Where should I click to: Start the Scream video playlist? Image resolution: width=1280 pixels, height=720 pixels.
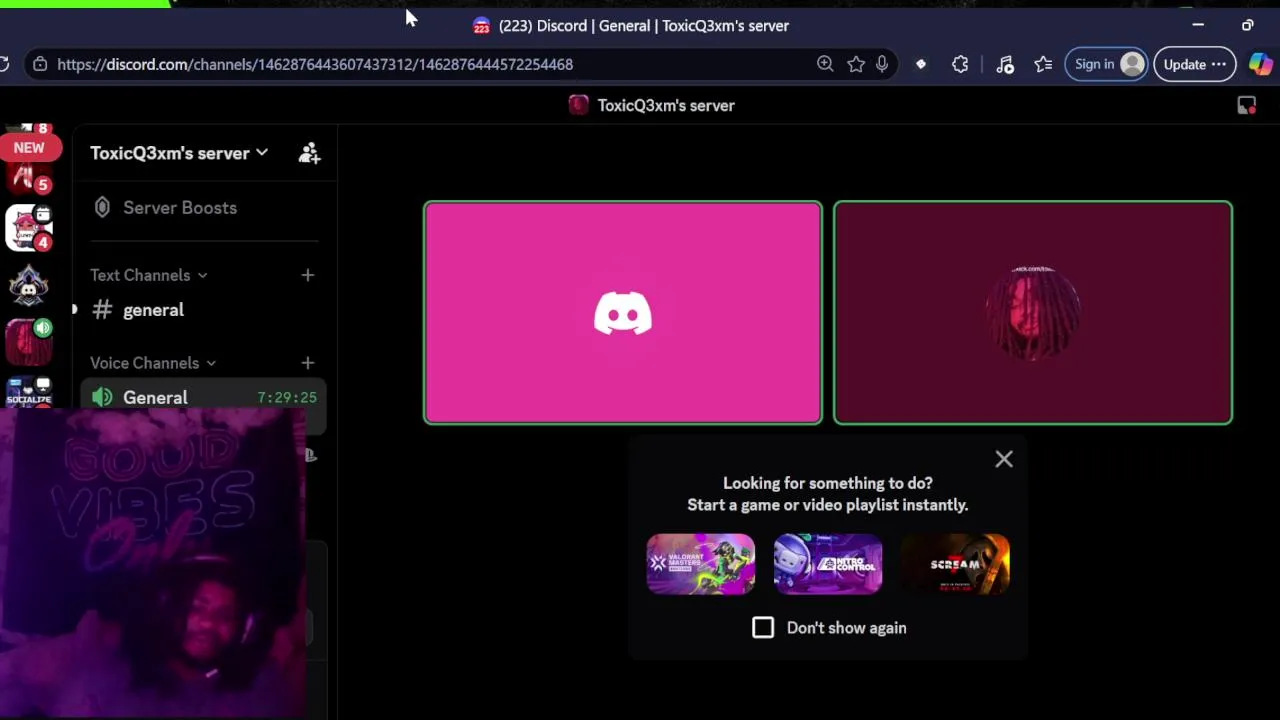coord(955,564)
